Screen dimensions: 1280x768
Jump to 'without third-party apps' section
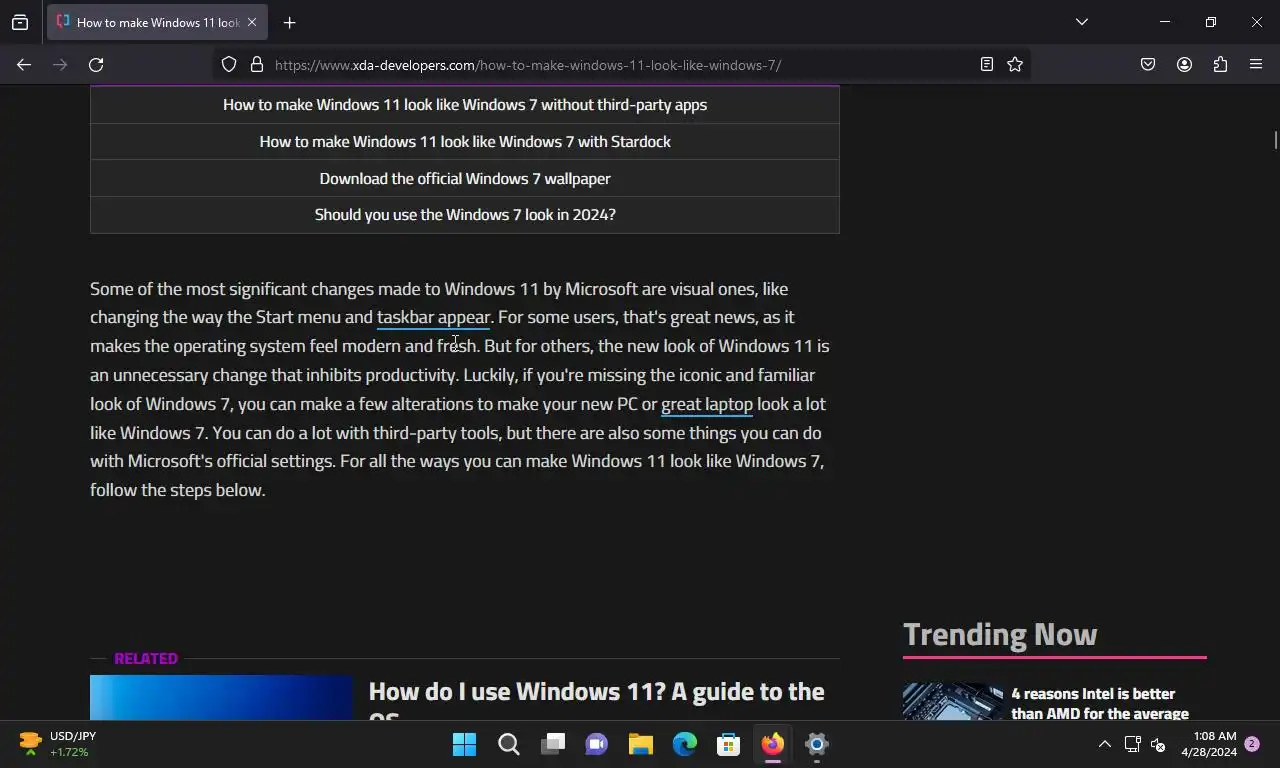pos(465,105)
